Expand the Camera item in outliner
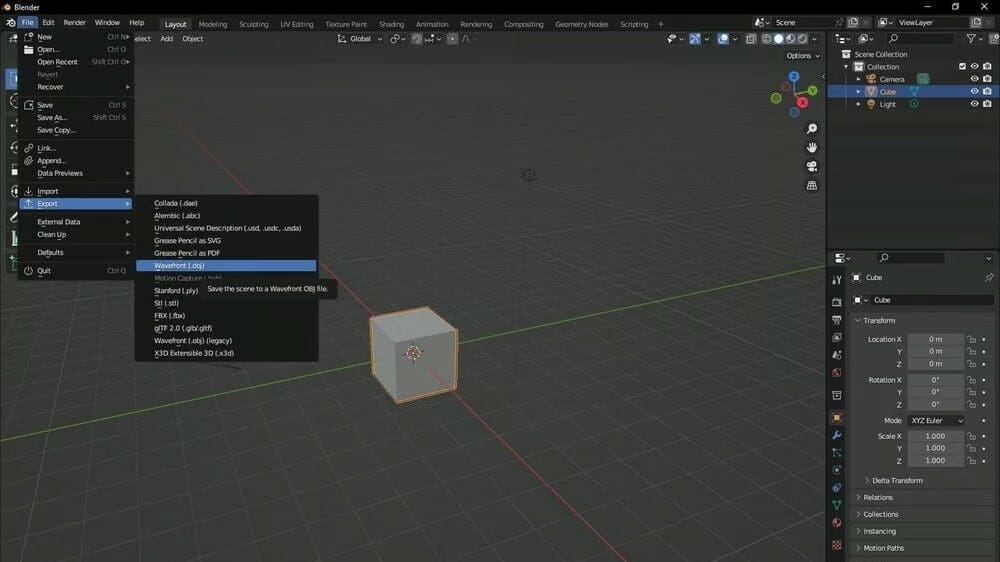 tap(858, 79)
